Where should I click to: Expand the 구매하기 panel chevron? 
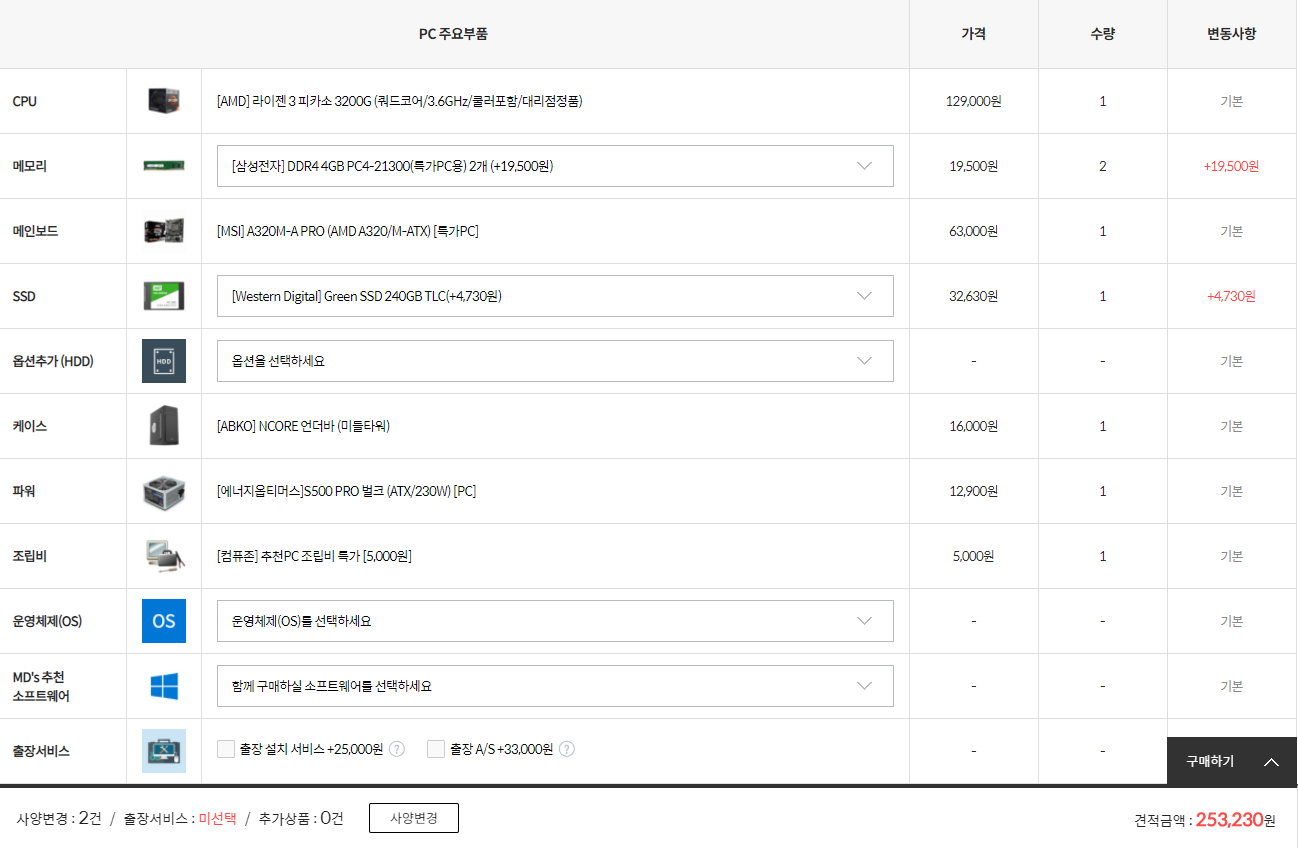[x=1271, y=762]
